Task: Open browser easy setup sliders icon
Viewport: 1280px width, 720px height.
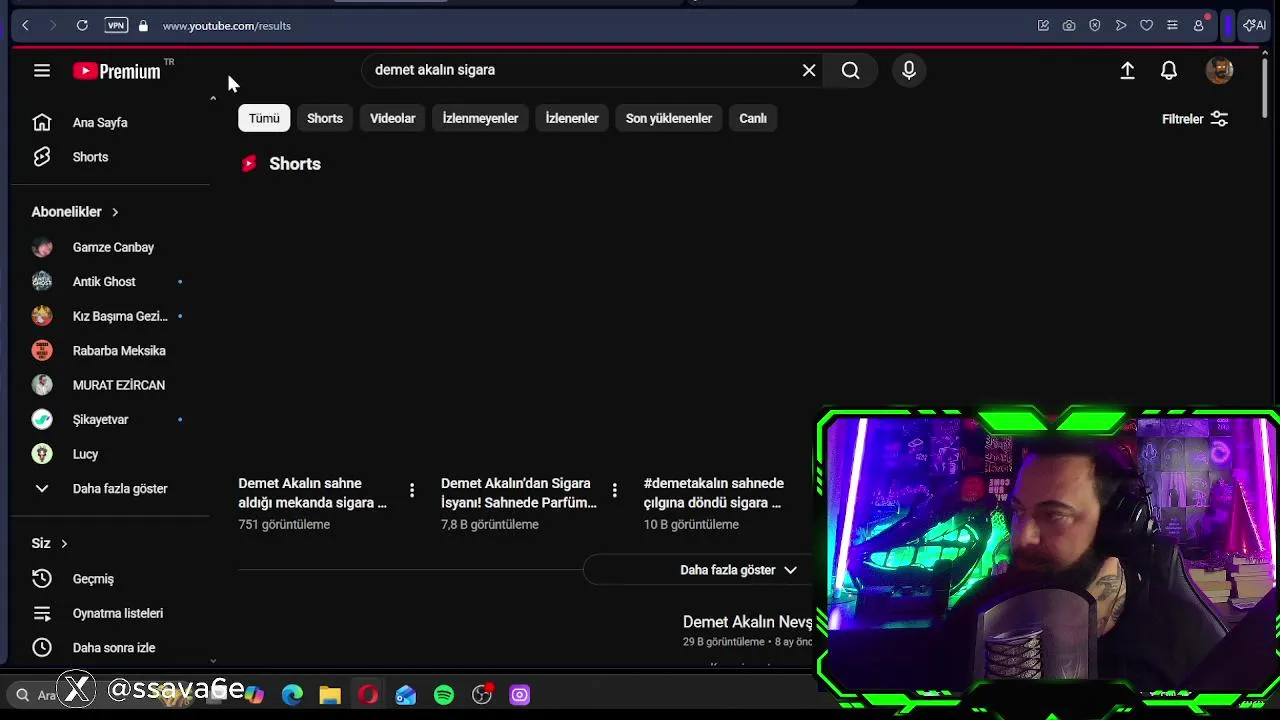Action: coord(1173,26)
